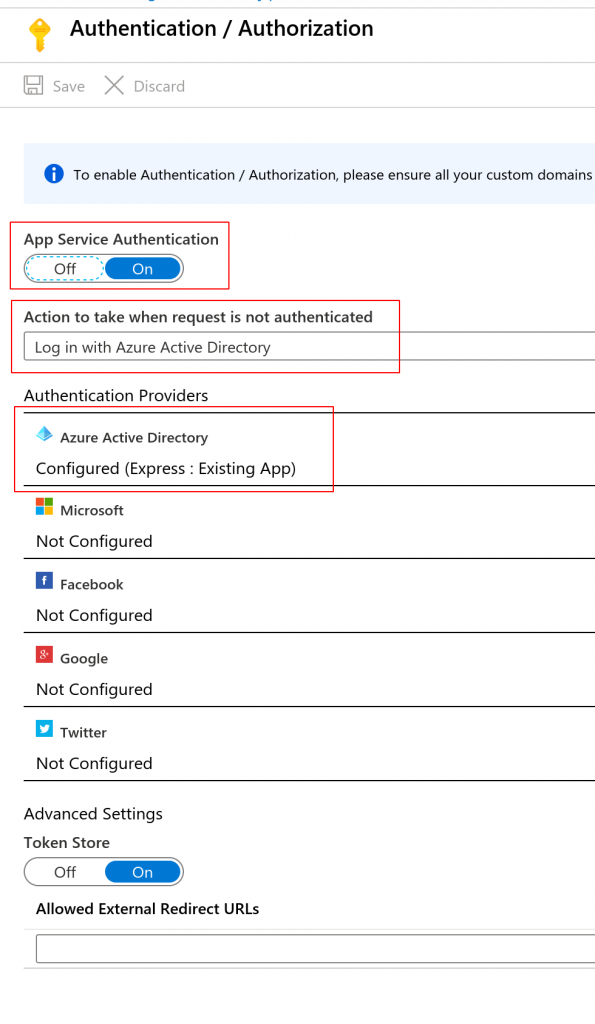Set Token Store toggle to On
Screen dimensions: 595x1024
tap(142, 872)
